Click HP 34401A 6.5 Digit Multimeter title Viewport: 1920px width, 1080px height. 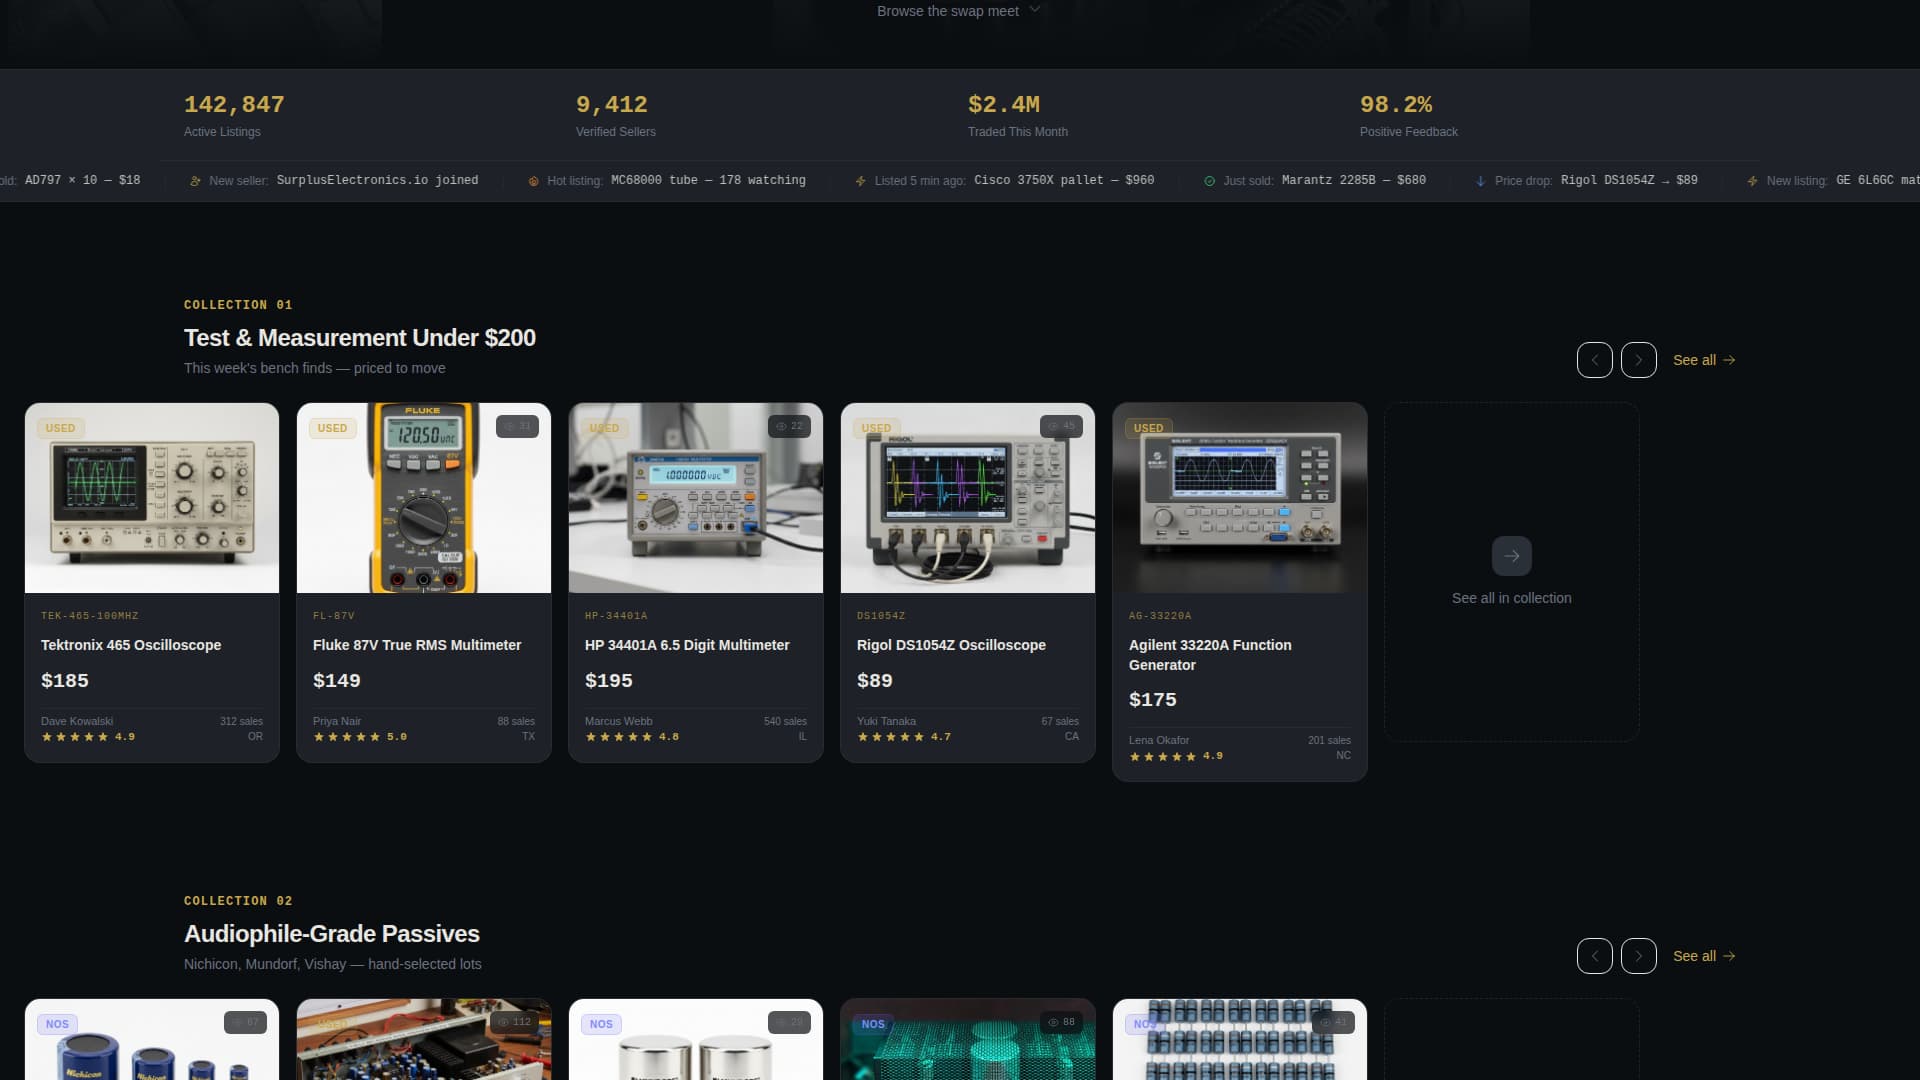[x=687, y=645]
